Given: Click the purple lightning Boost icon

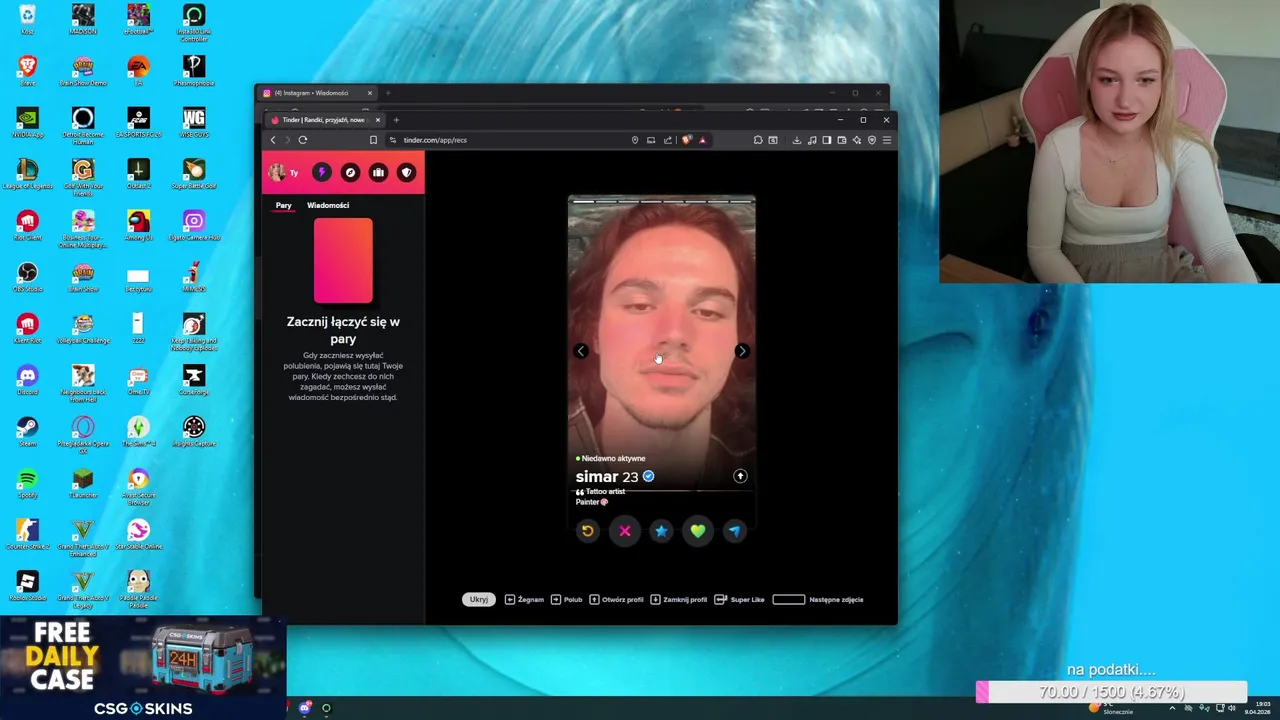Looking at the screenshot, I should [321, 172].
